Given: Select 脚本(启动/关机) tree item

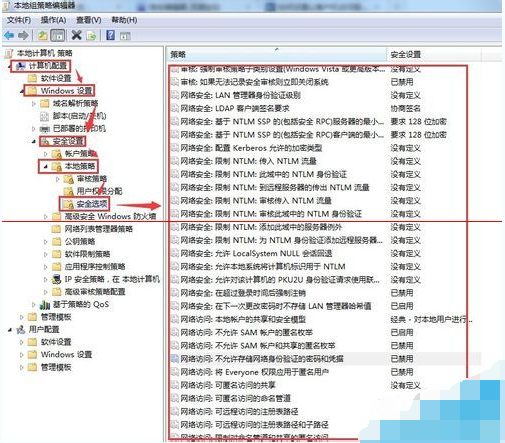Looking at the screenshot, I should pyautogui.click(x=79, y=116).
